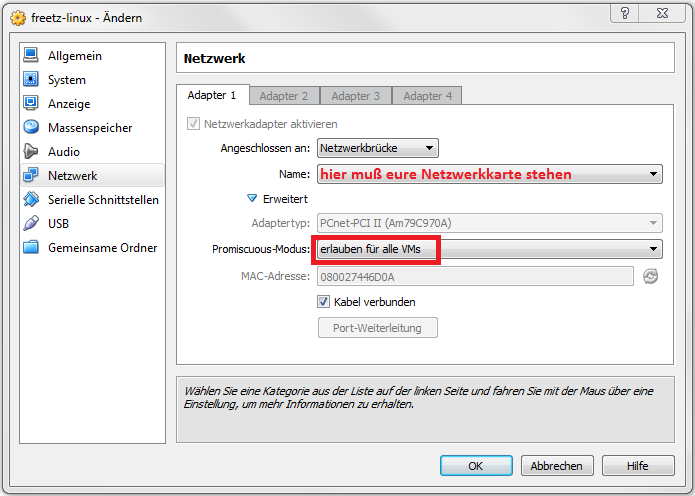Regenerate the MAC address with refresh icon
695x496 pixels.
click(x=651, y=276)
